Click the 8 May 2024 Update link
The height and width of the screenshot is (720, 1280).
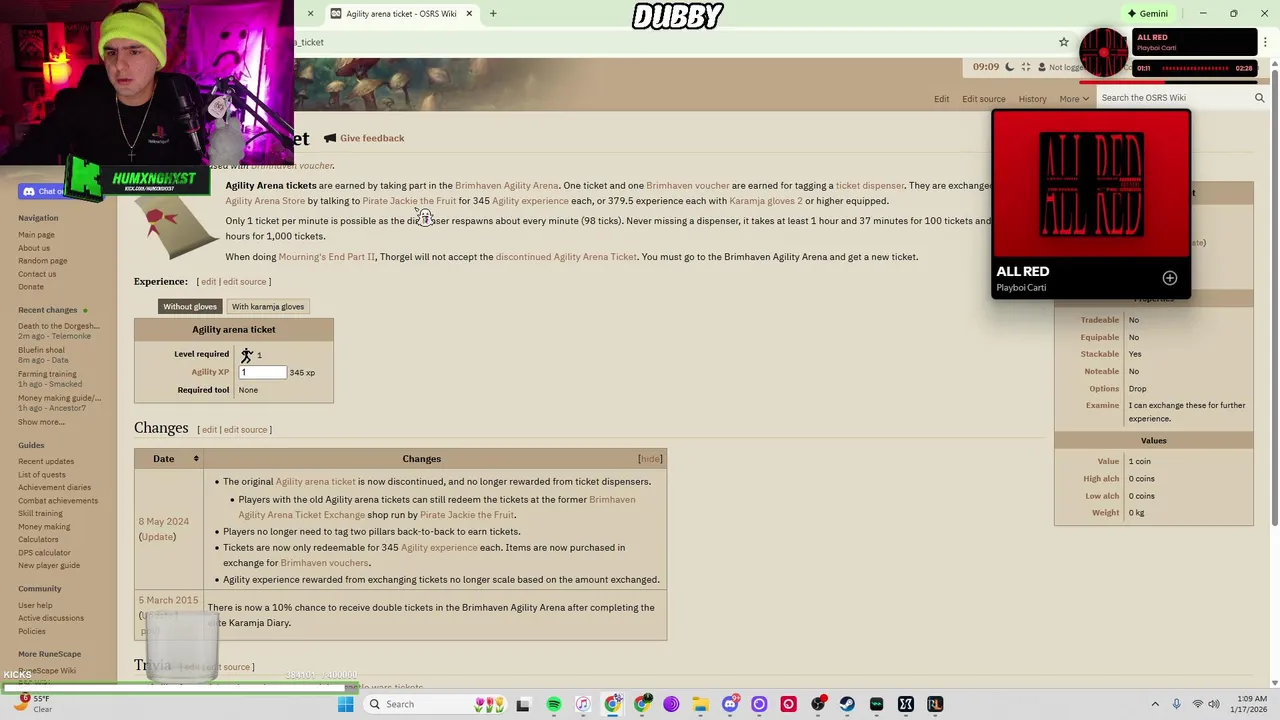(x=157, y=537)
